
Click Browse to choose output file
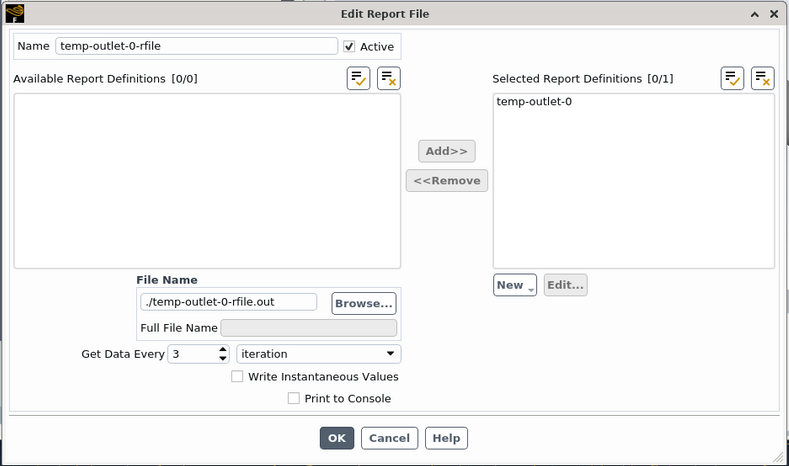click(364, 303)
